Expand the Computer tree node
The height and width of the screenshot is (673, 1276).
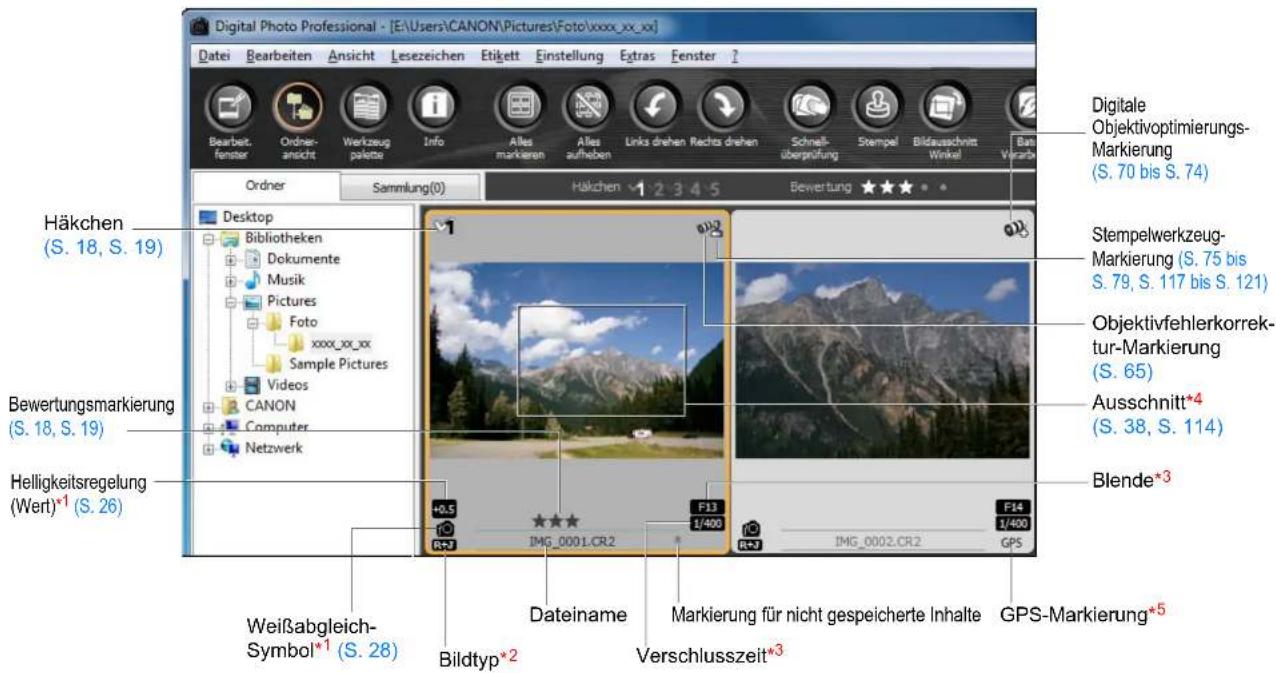(x=208, y=427)
